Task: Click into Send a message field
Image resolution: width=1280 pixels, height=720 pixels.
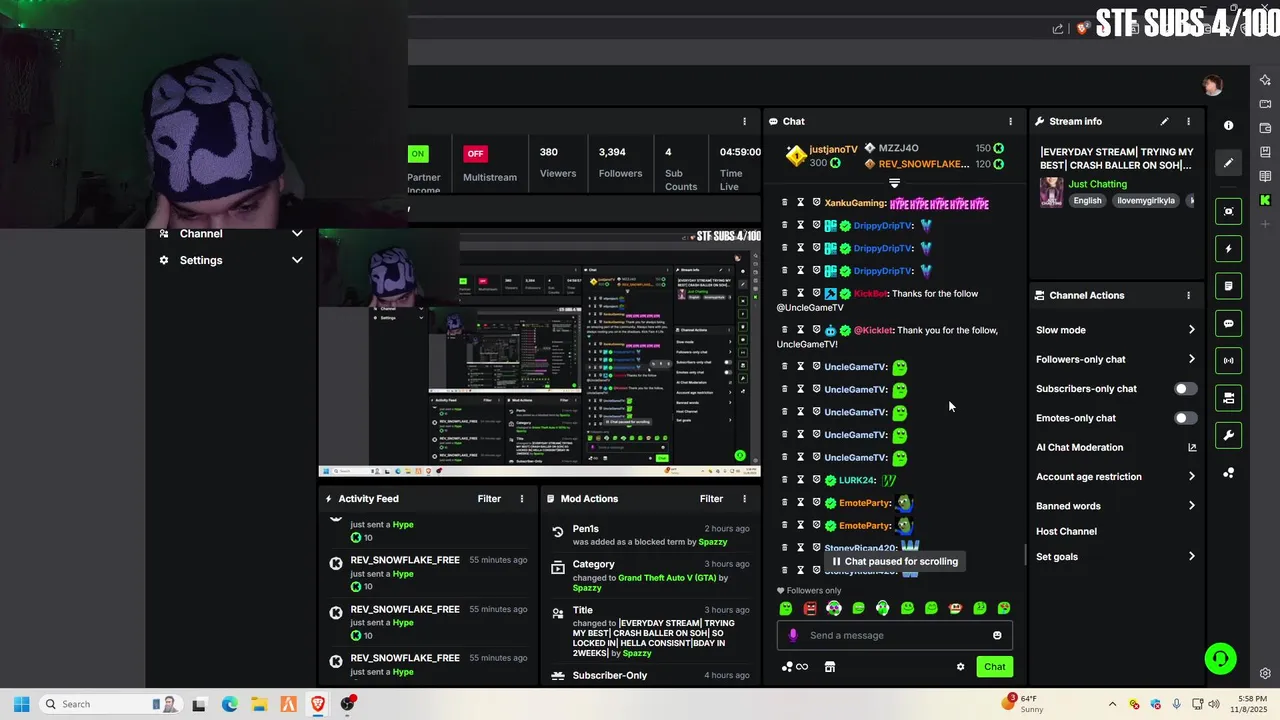Action: (895, 635)
